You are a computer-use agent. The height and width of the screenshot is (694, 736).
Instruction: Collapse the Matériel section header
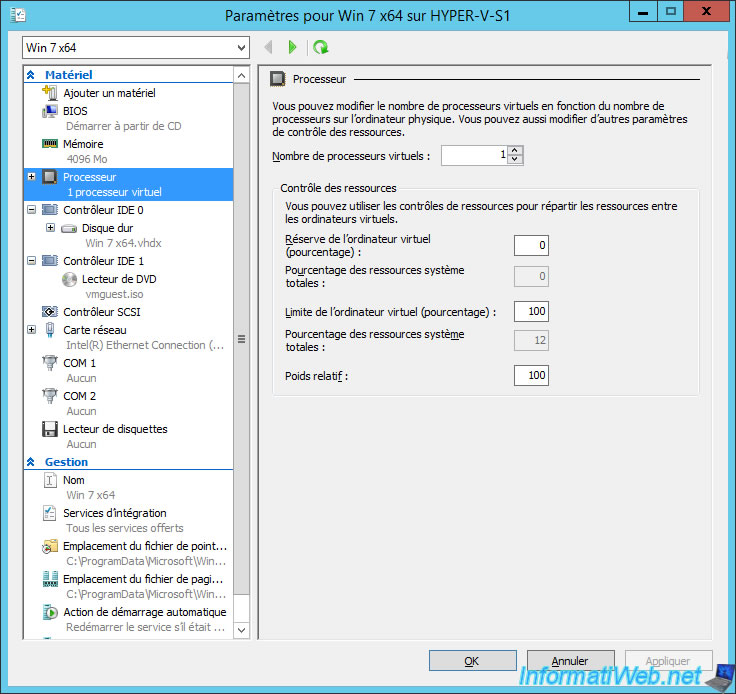click(31, 75)
